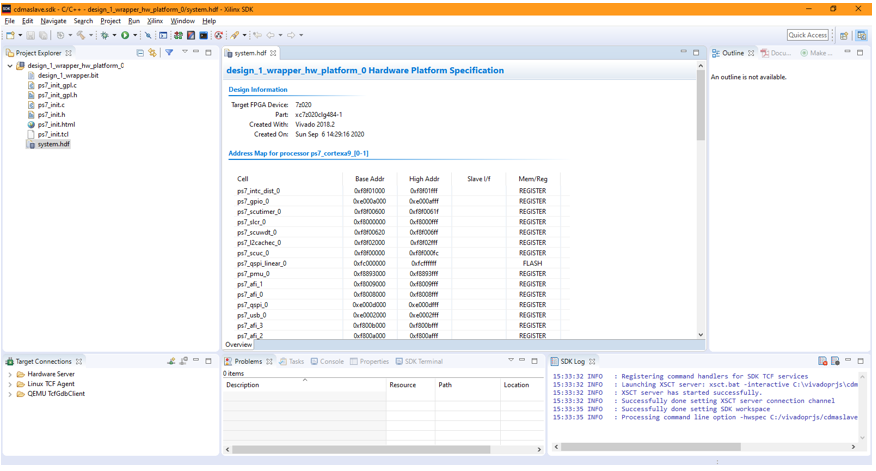The width and height of the screenshot is (876, 471).
Task: Maximize the system.hdf editor area
Action: coord(696,53)
